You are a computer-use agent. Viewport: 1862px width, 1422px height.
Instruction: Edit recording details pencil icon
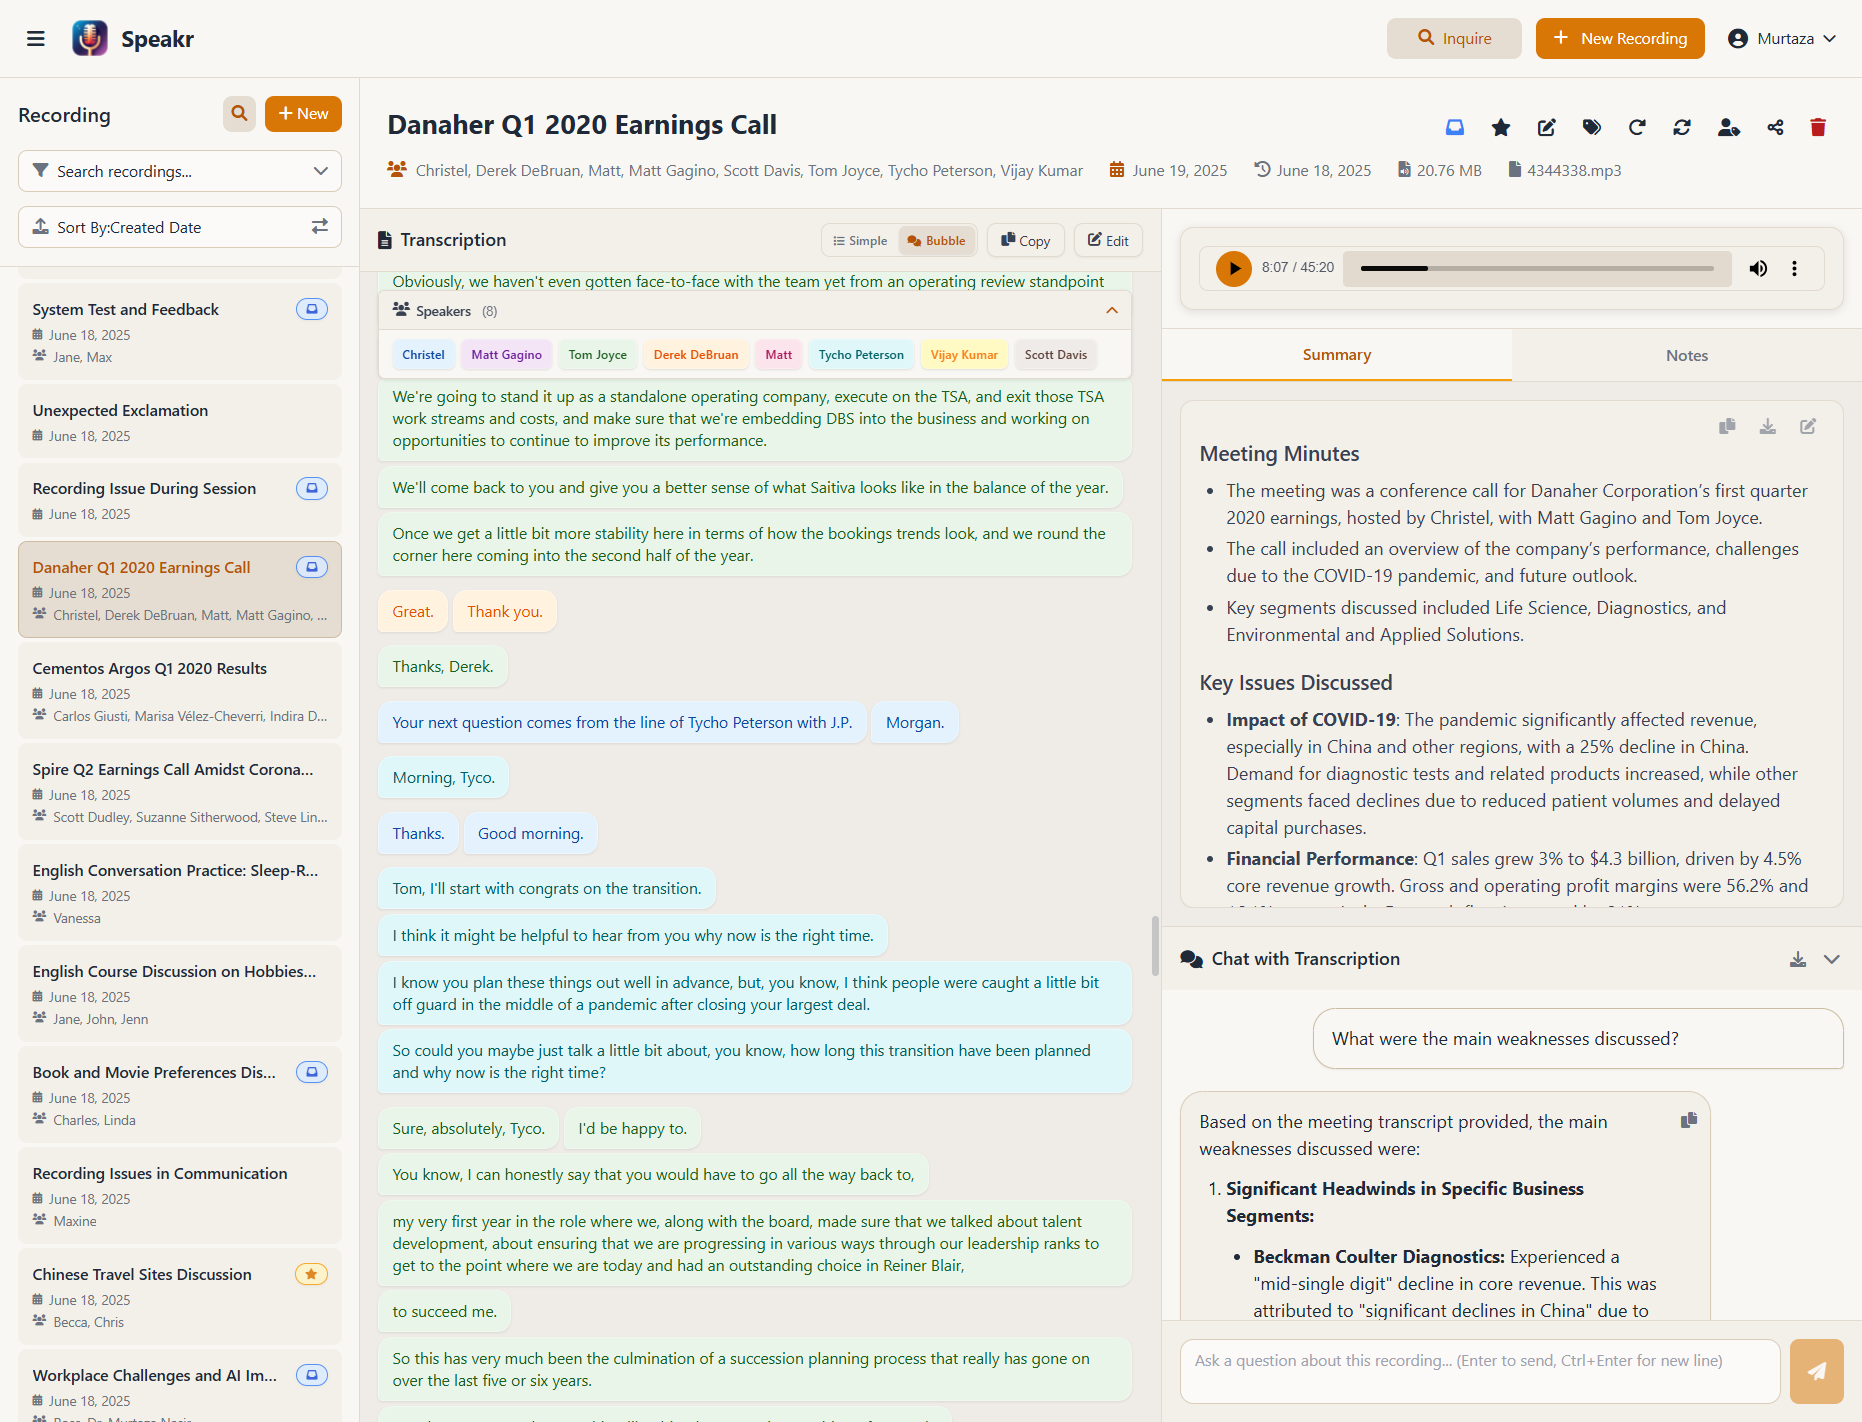1547,127
